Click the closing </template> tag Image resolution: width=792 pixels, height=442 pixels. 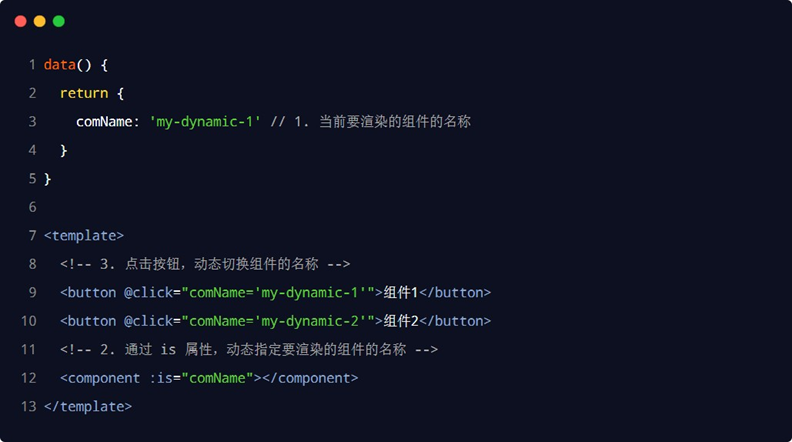point(88,407)
